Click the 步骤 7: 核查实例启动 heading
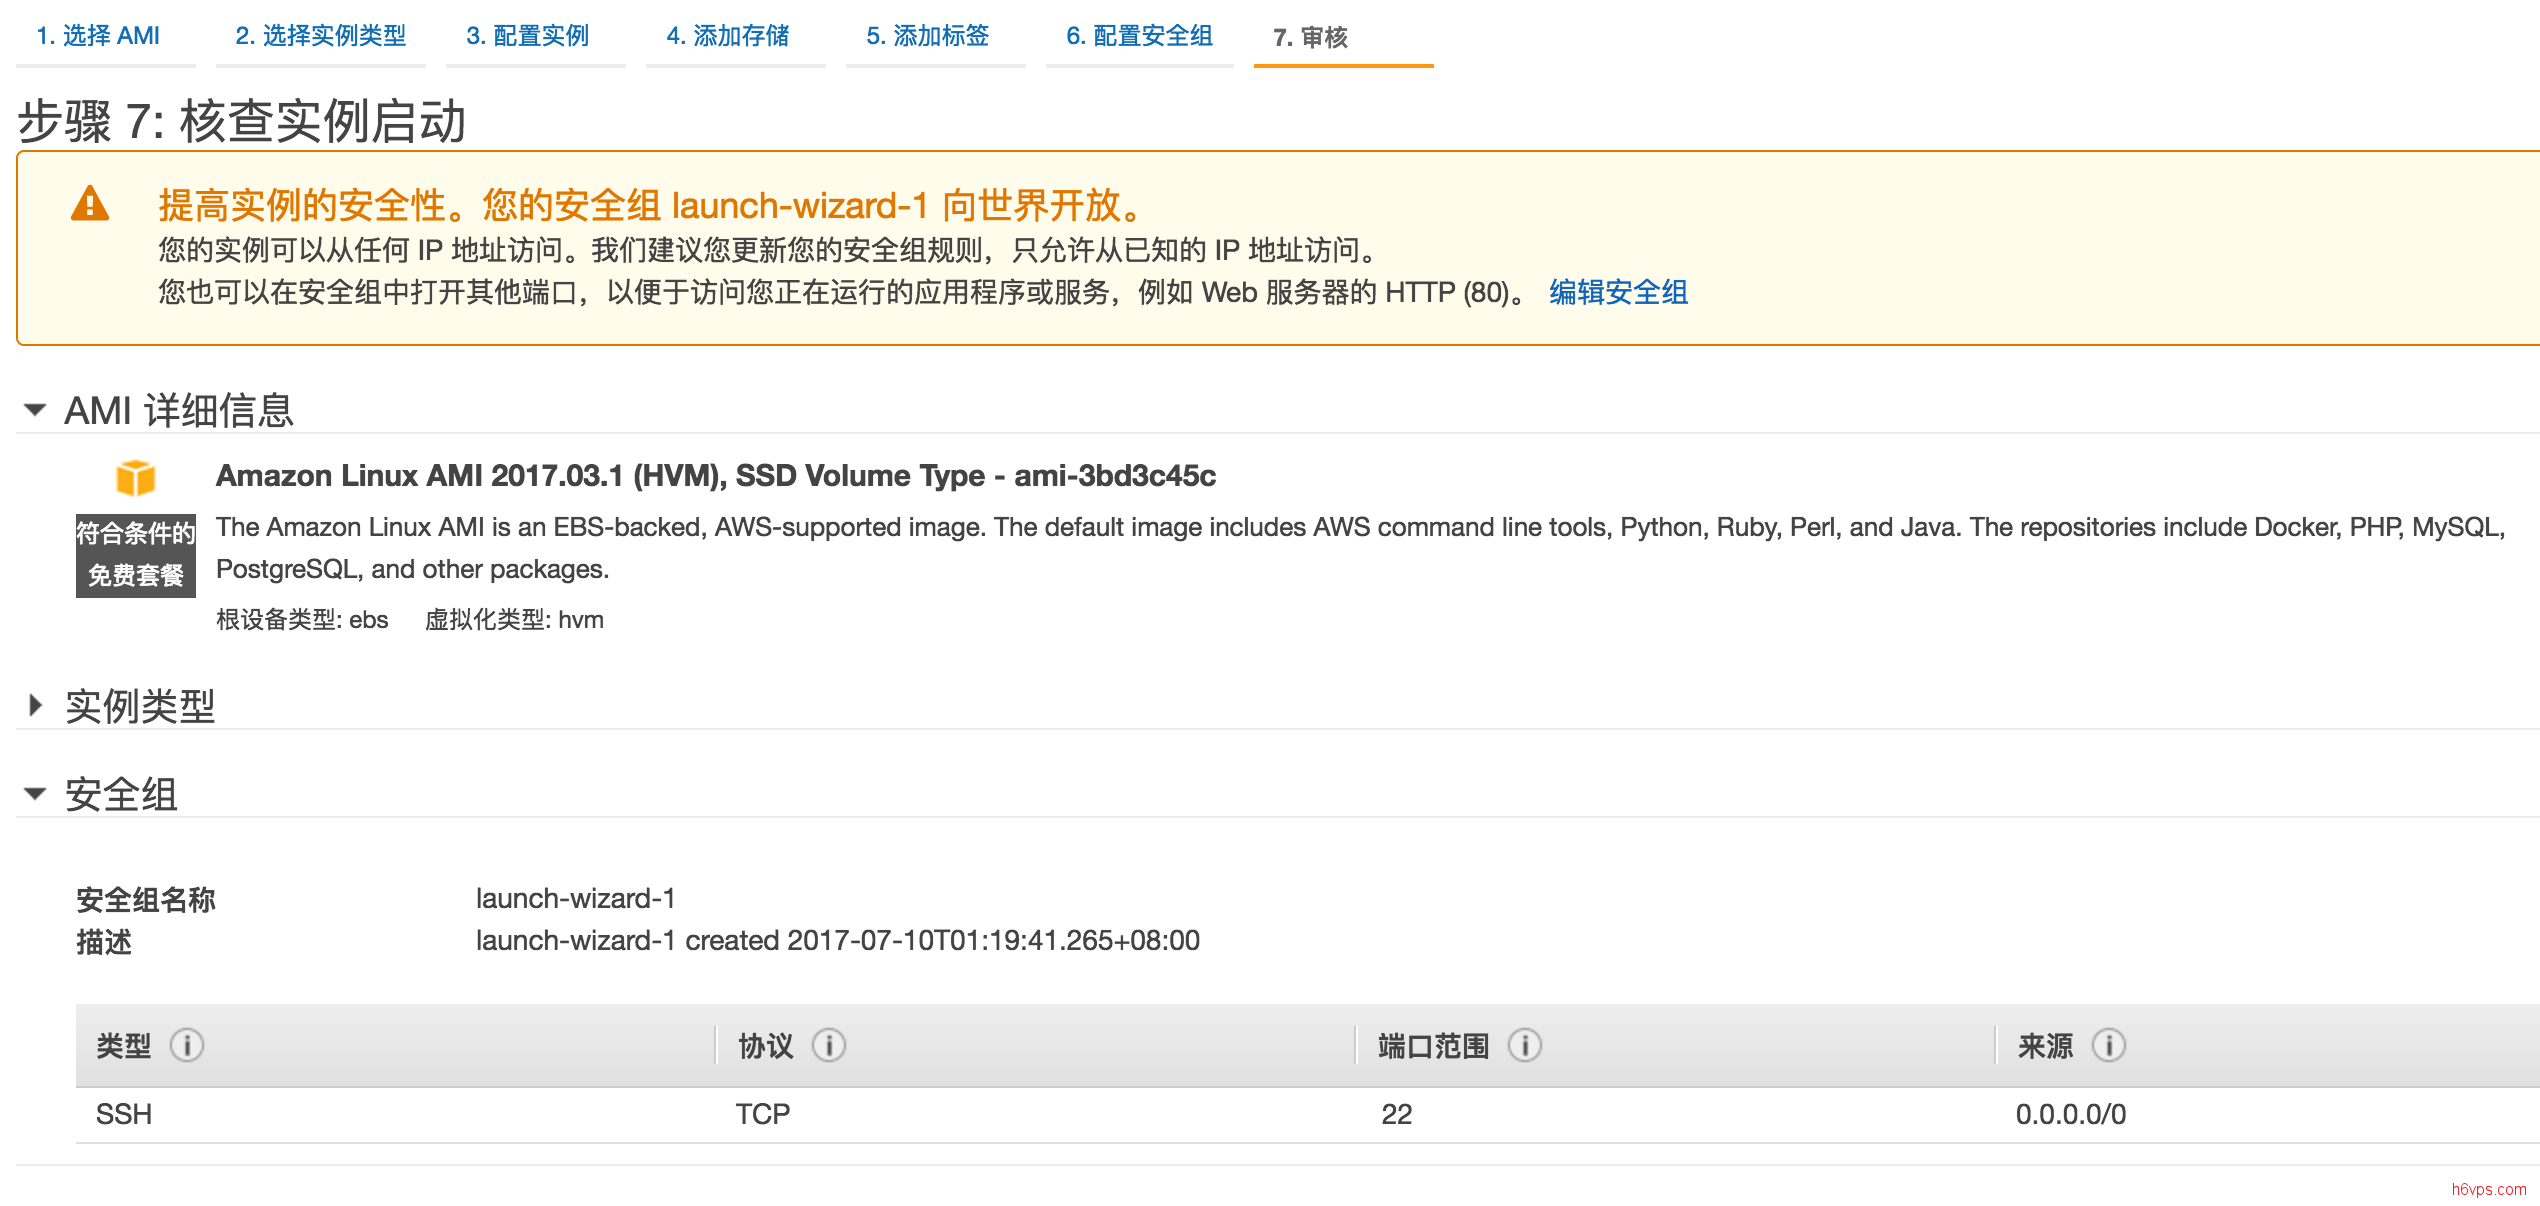Image resolution: width=2540 pixels, height=1206 pixels. pos(242,122)
